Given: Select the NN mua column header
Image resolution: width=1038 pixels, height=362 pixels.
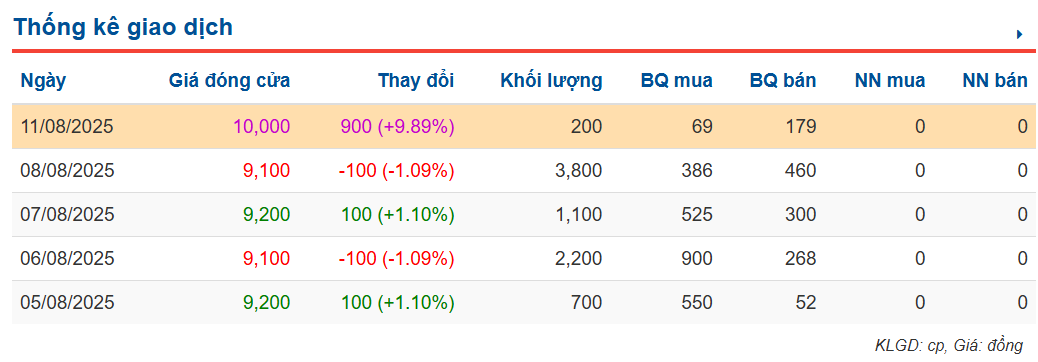Looking at the screenshot, I should pos(890,81).
